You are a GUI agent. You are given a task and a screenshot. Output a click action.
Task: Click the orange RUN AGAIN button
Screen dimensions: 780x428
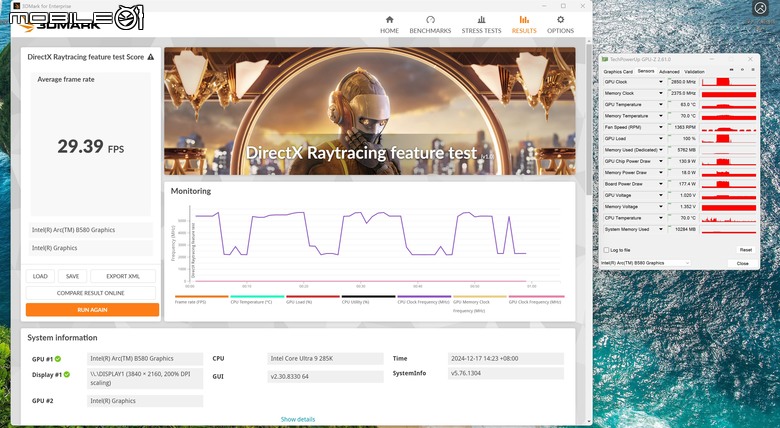[x=93, y=310]
